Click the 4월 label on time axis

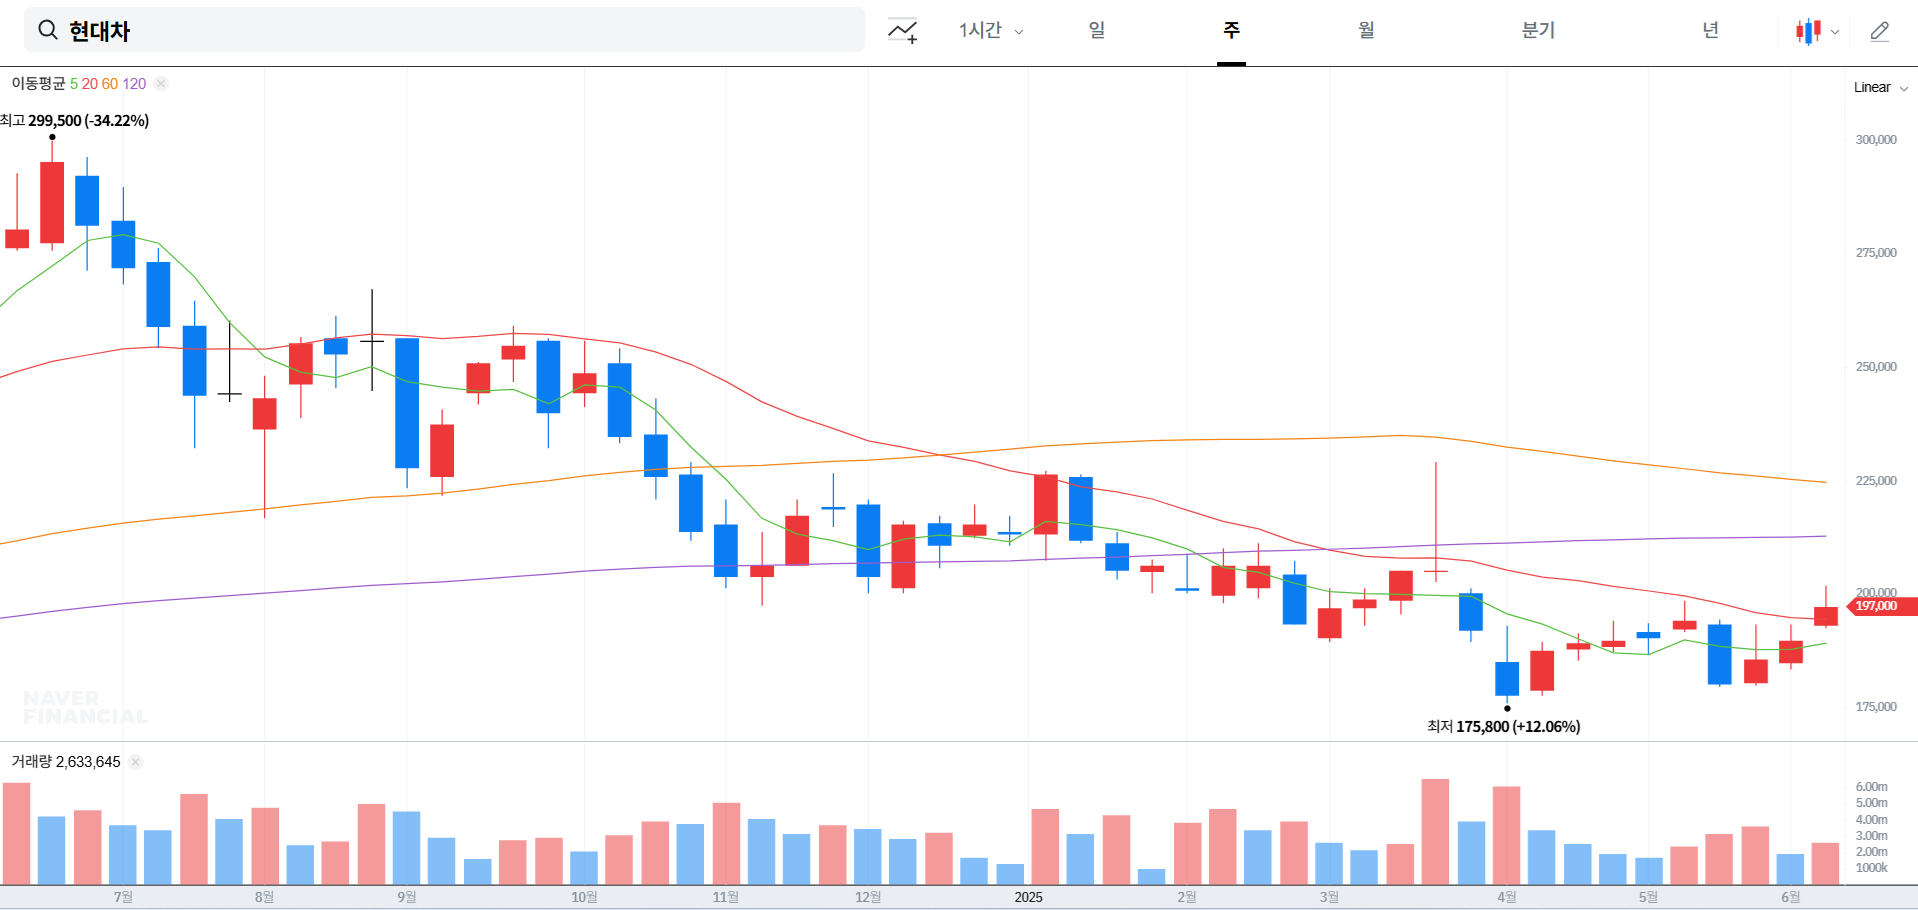(x=1507, y=897)
